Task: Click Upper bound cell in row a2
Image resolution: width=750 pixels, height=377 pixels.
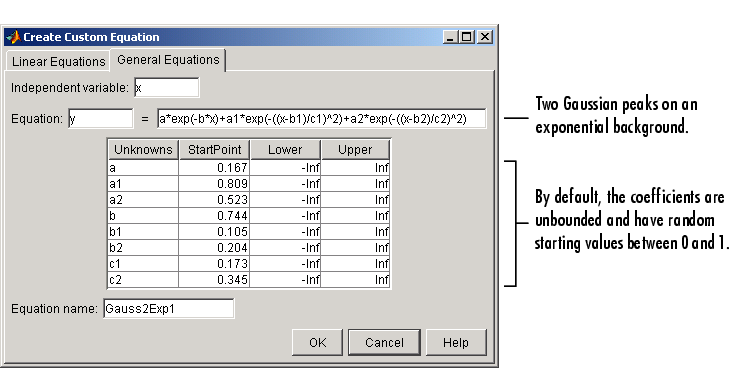Action: [355, 200]
